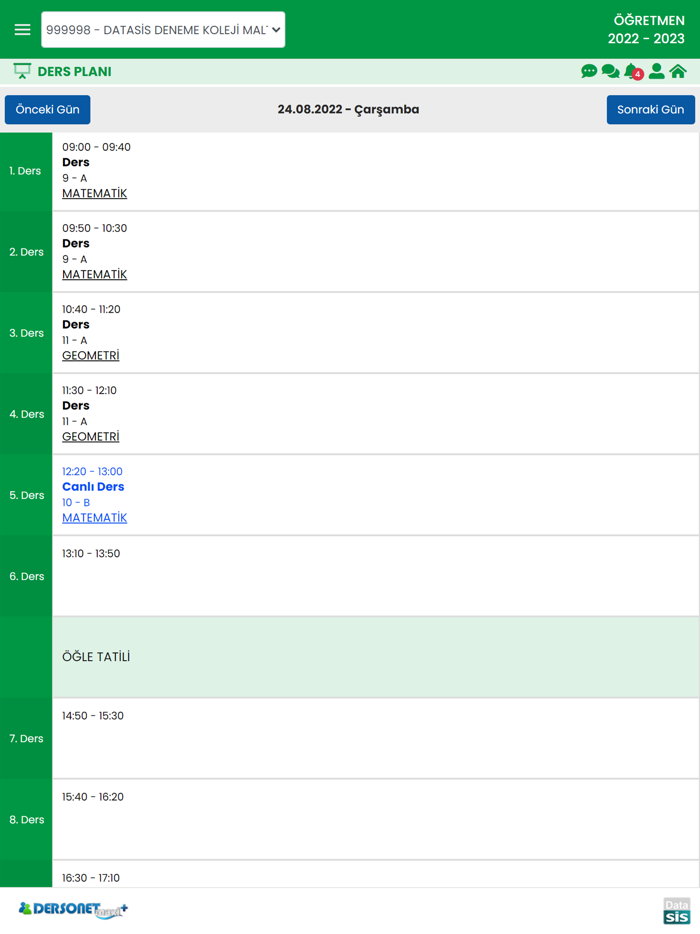
Task: Click the 12:20 - 13:00 time text
Action: [92, 471]
